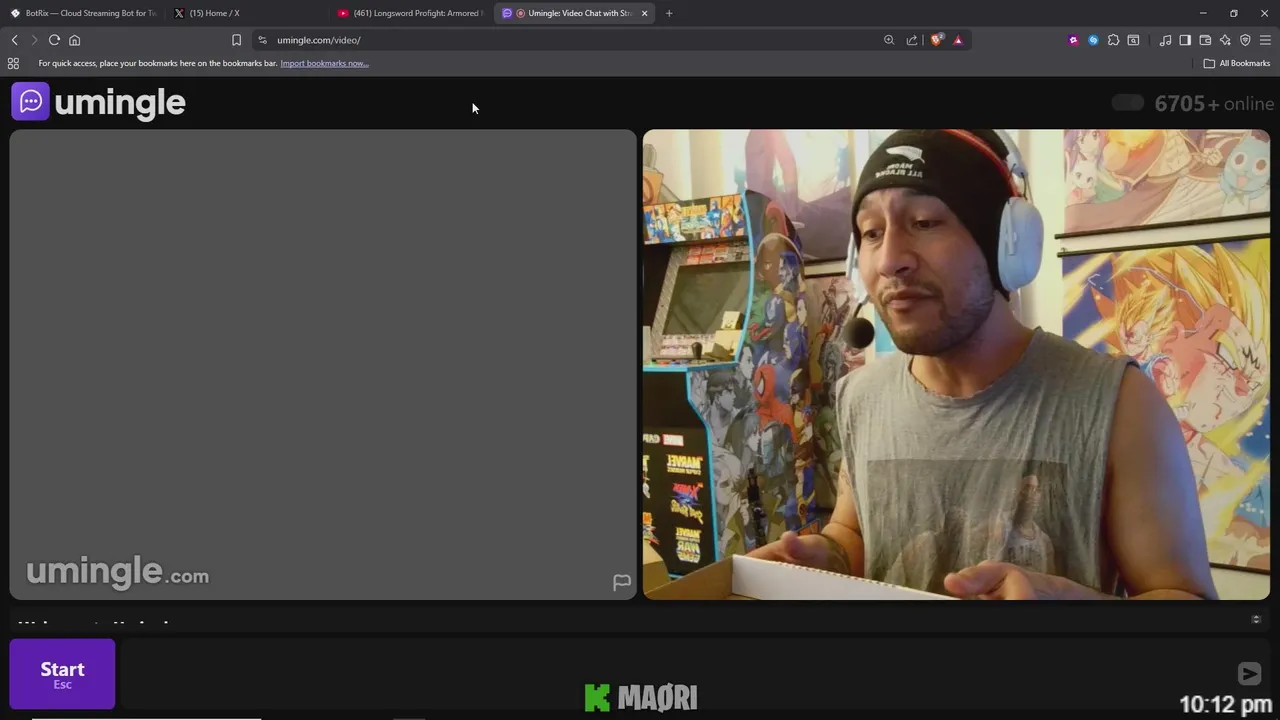Click Import bookmarks now link
This screenshot has width=1280, height=720.
[324, 63]
